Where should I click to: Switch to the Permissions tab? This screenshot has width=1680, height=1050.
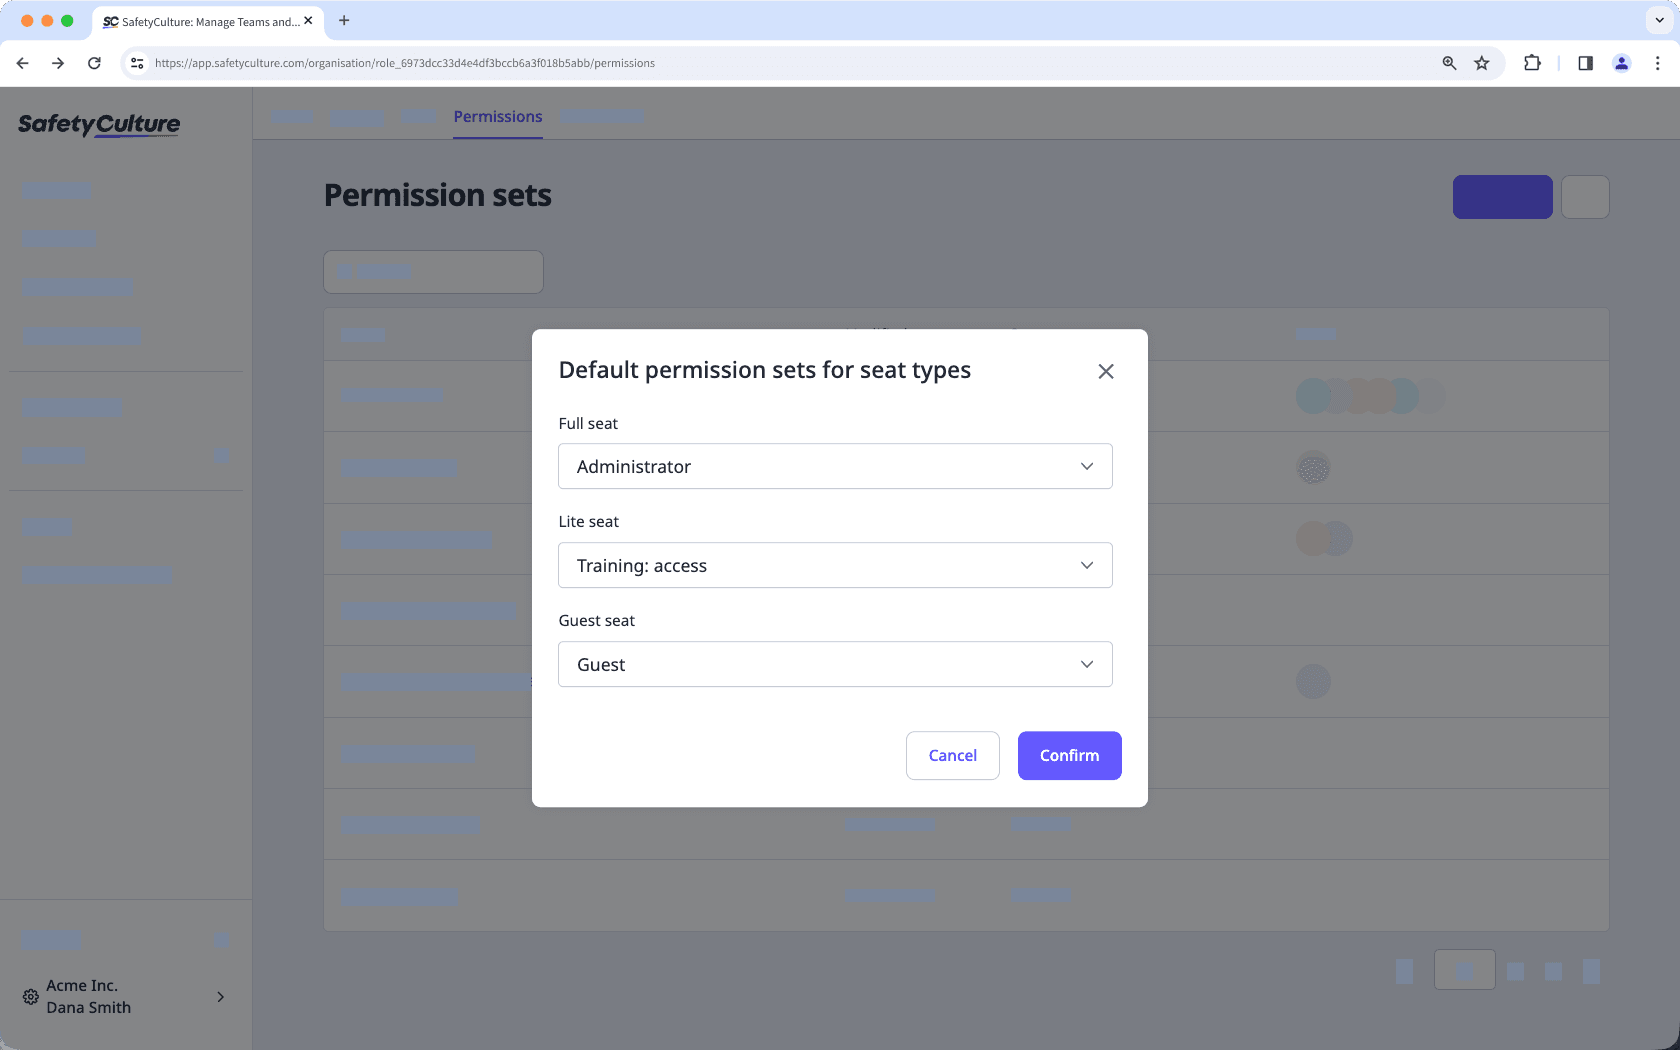(x=497, y=116)
